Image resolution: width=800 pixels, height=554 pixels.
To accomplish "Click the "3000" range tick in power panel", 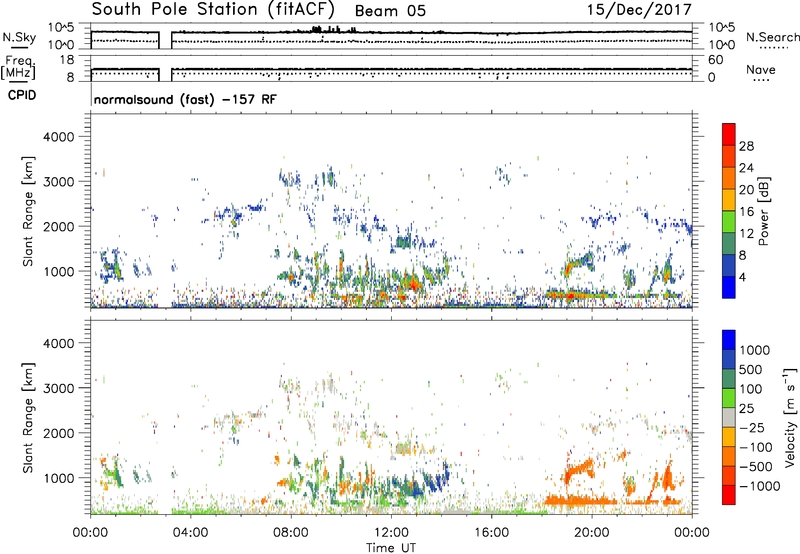I will (x=59, y=182).
